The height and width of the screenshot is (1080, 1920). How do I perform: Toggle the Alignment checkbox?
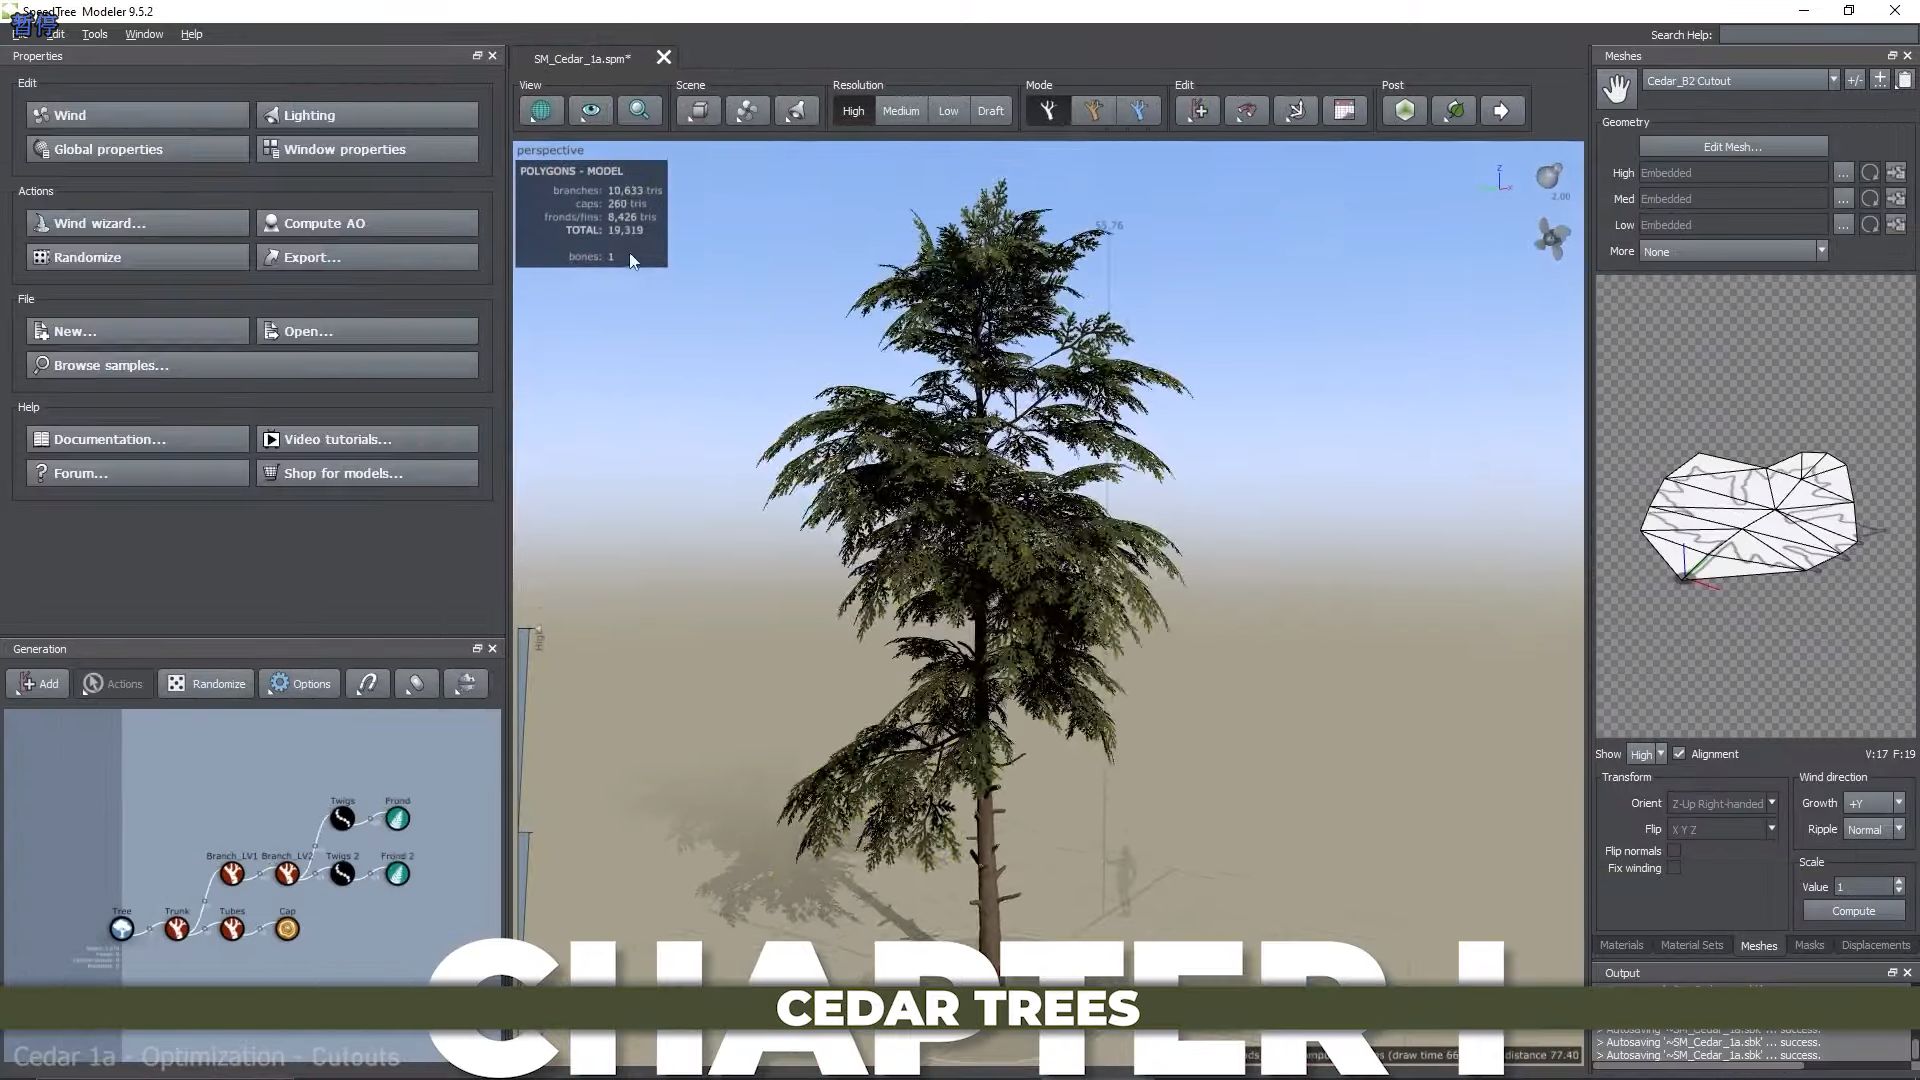(1680, 754)
